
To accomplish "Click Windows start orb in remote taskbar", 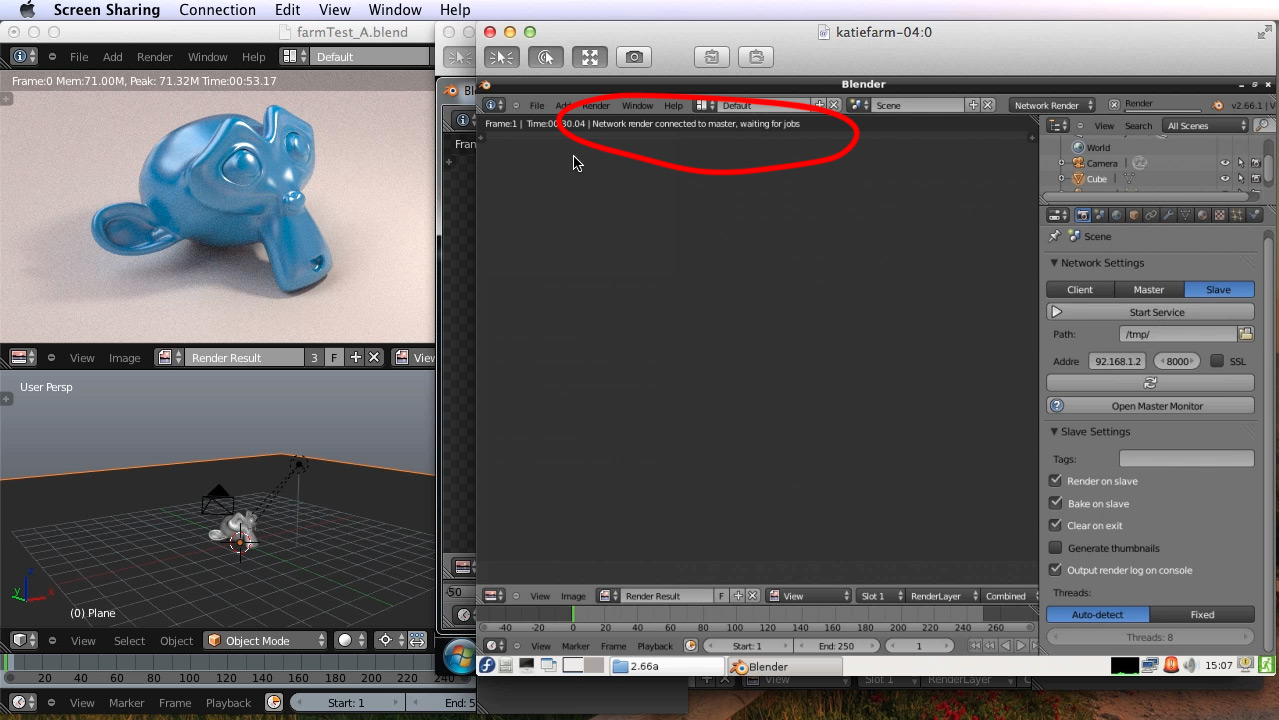I will coord(459,657).
